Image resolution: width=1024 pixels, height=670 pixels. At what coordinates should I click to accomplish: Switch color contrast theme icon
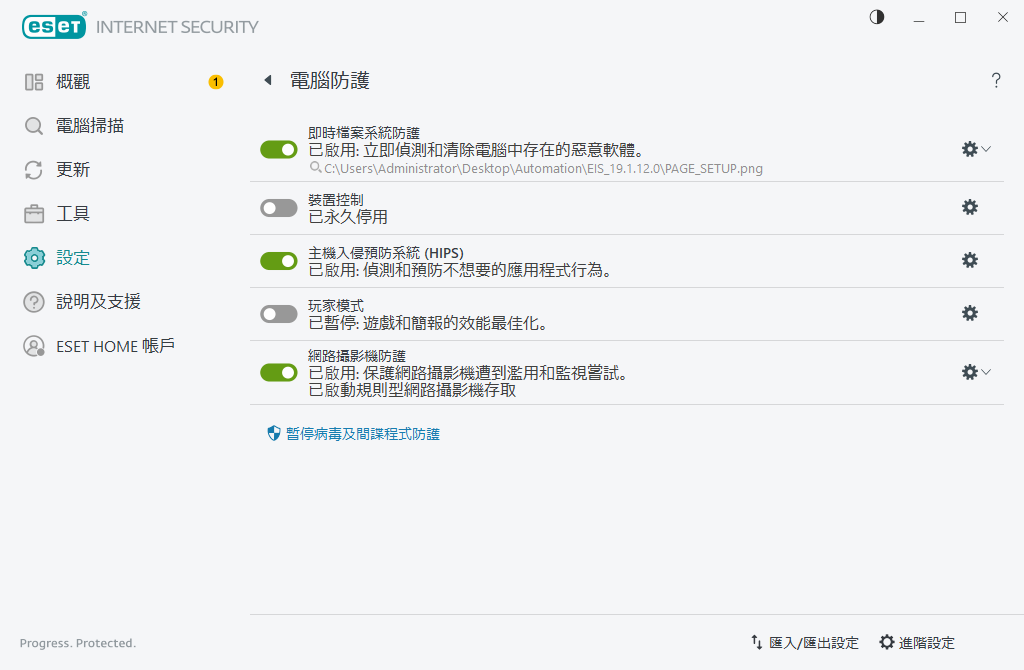coord(877,17)
